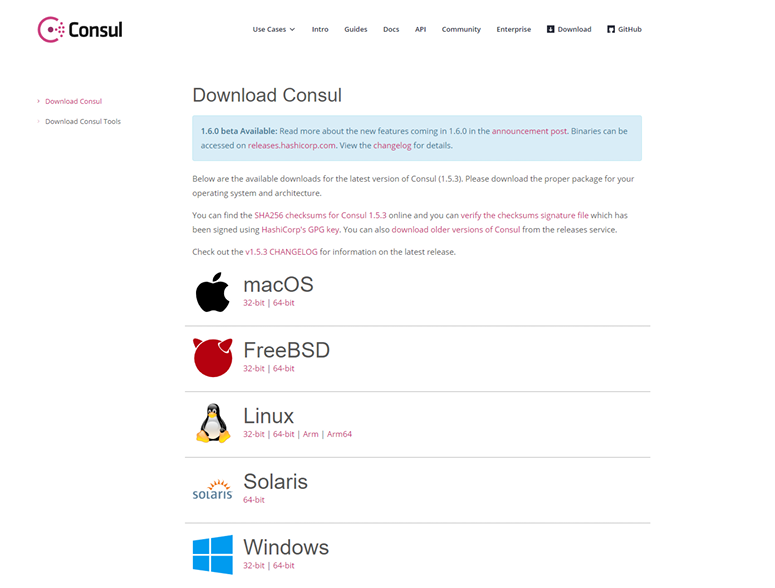Viewport: 775px width, 588px height.
Task: Open the Community menu item
Action: tap(461, 30)
